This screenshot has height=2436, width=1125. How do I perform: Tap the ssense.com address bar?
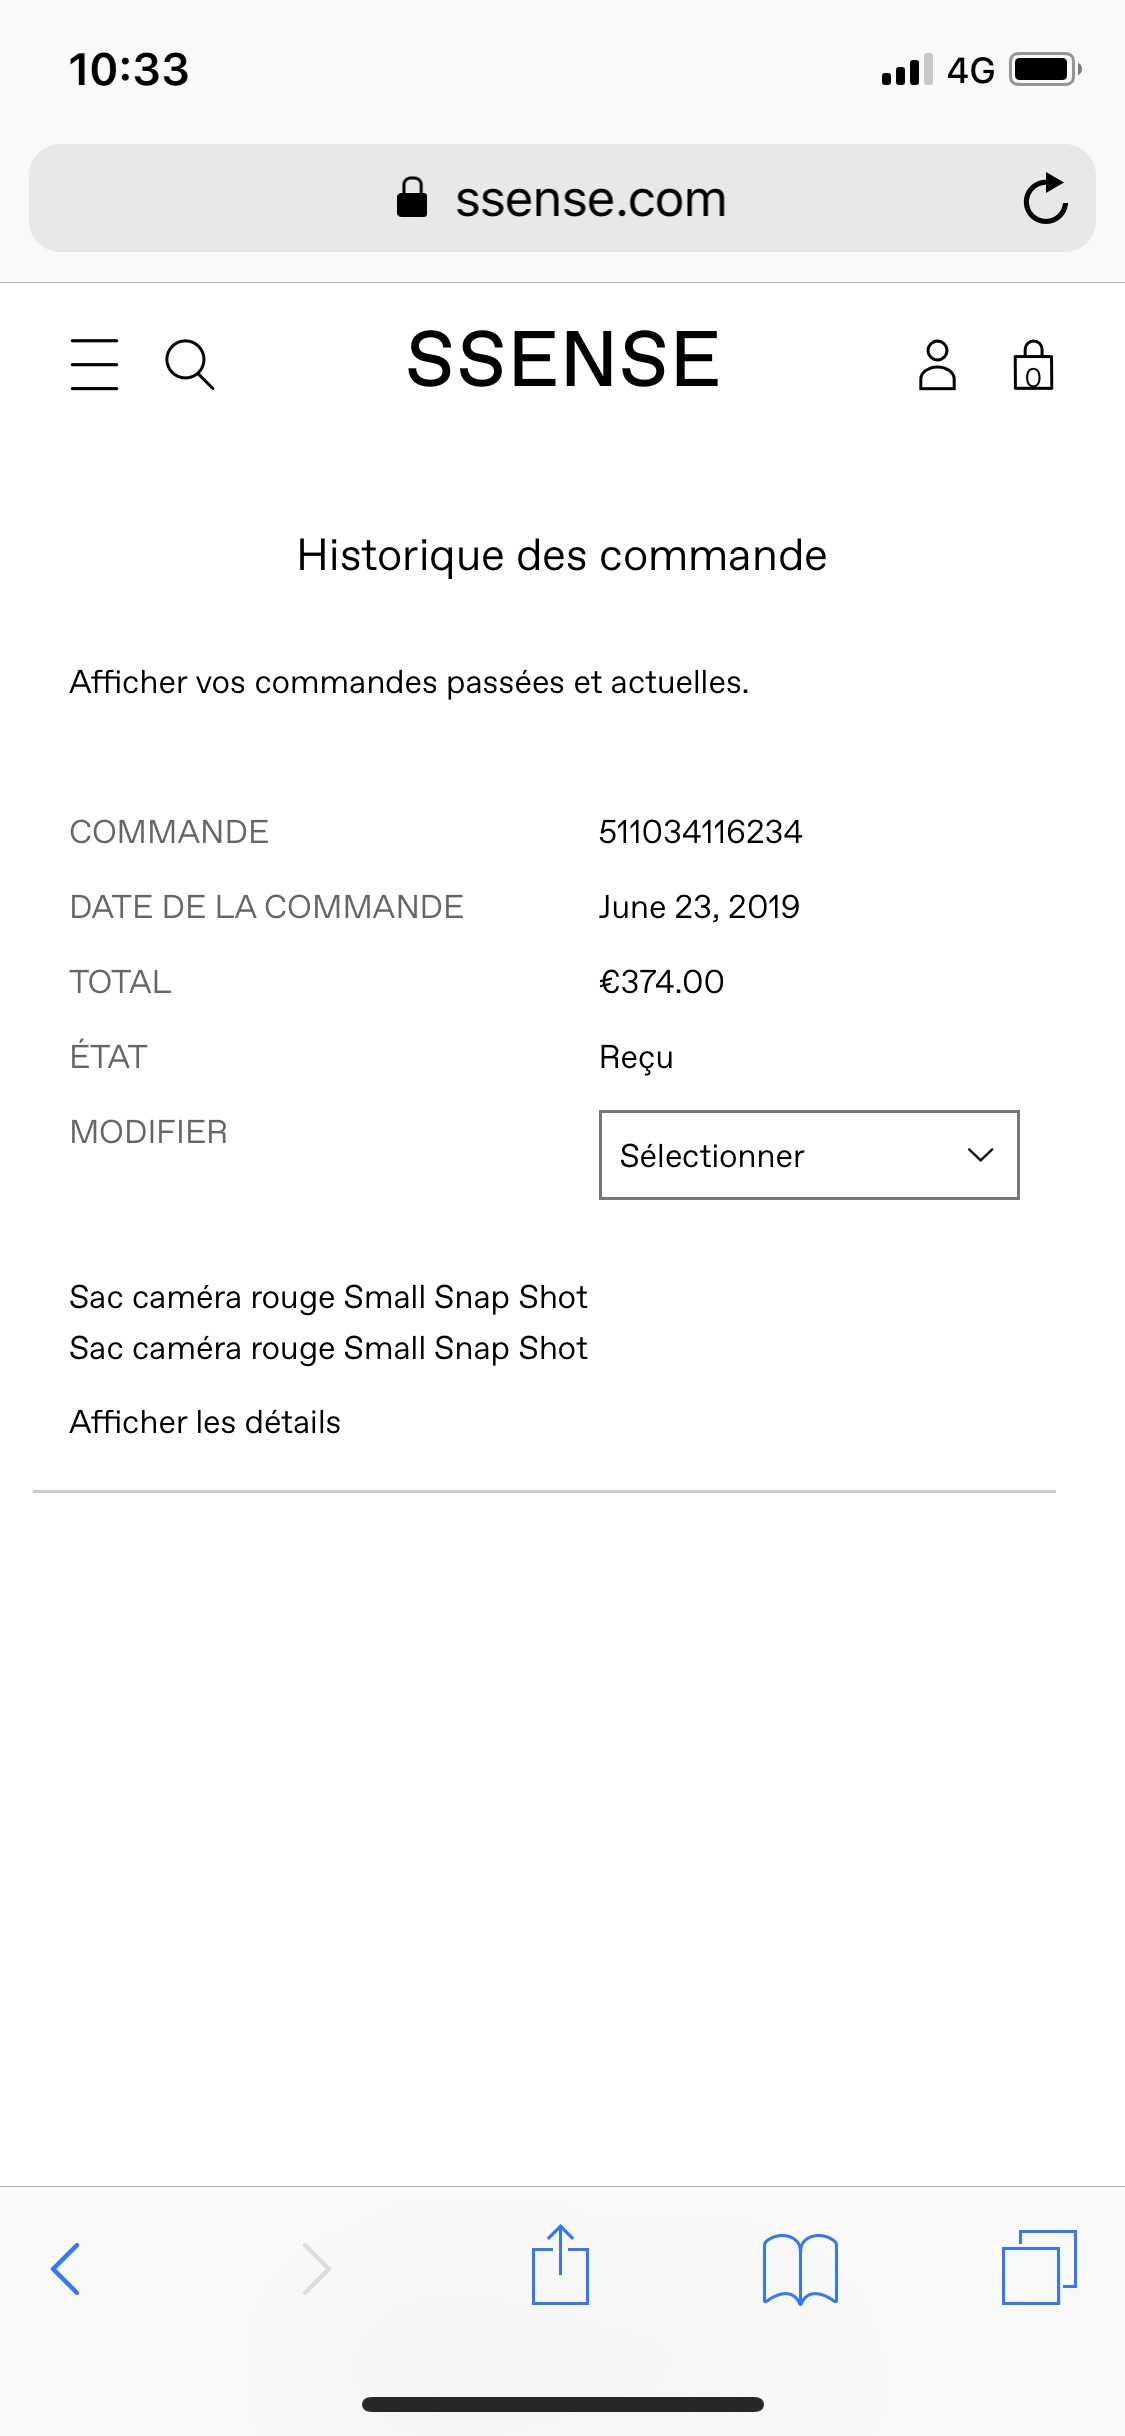(x=562, y=198)
